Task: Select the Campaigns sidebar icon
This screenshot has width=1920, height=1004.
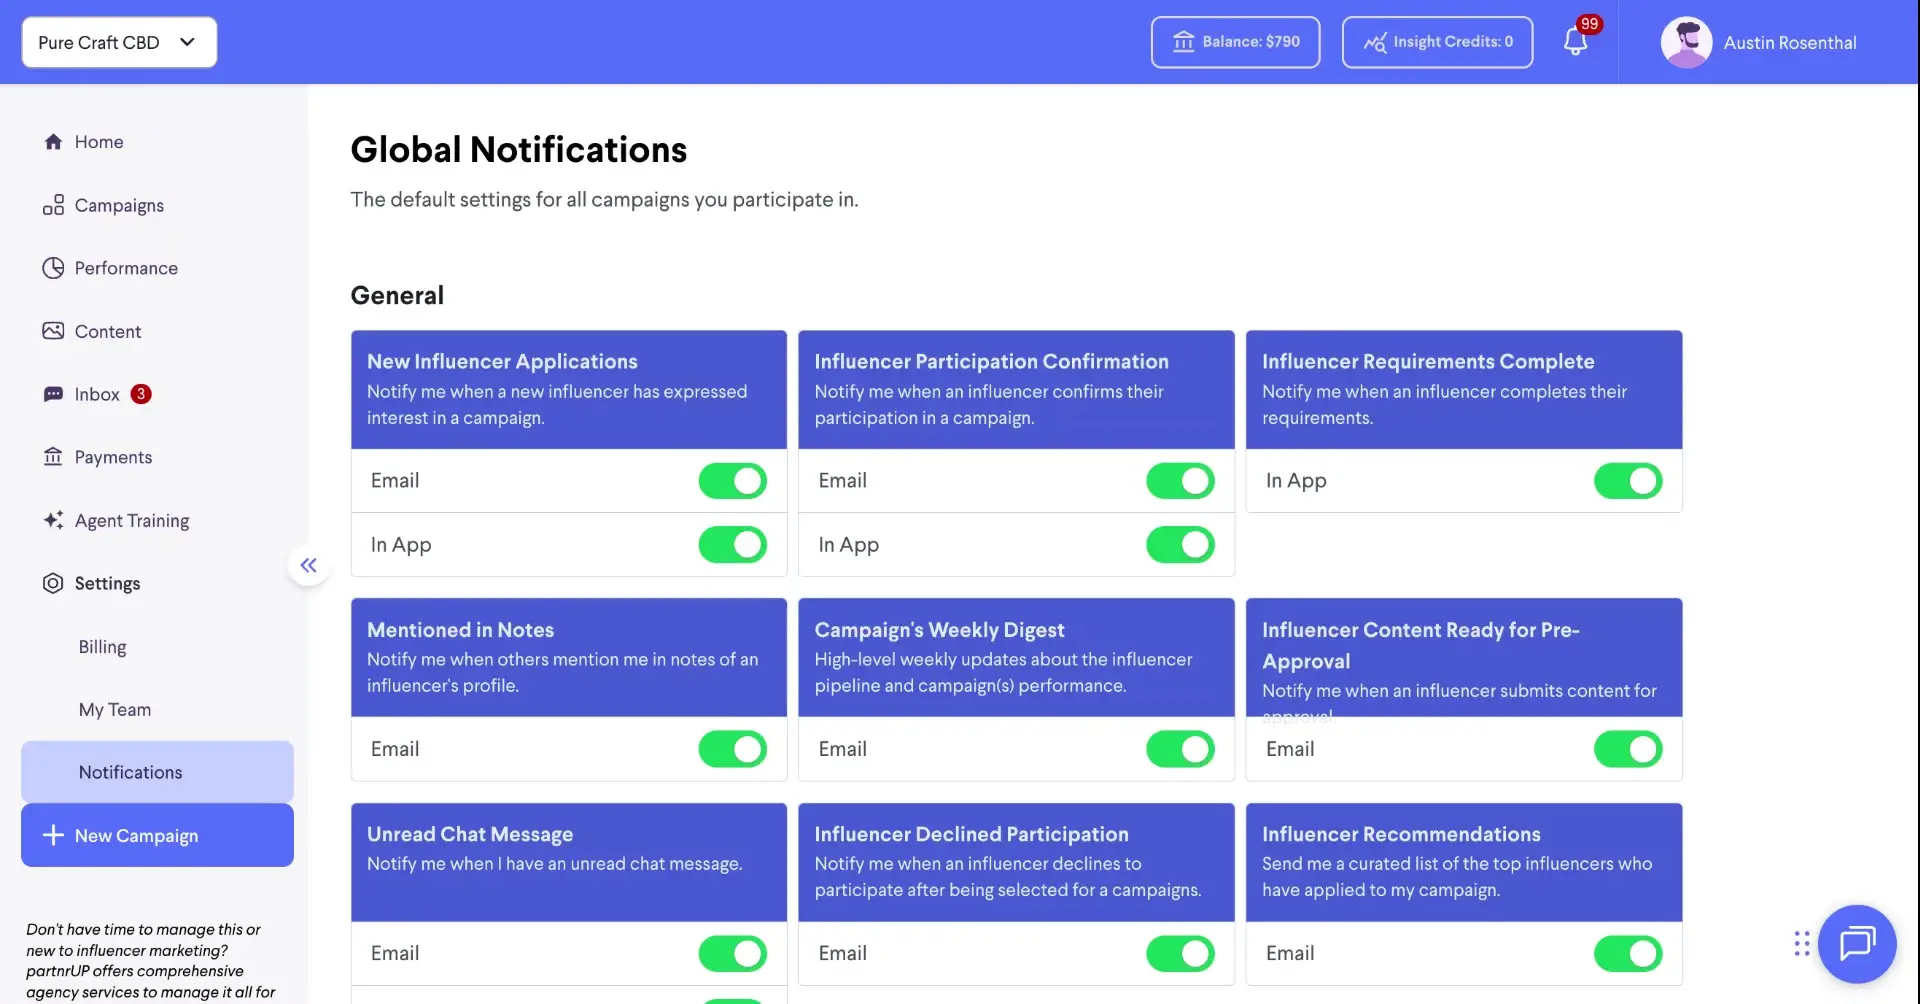Action: pyautogui.click(x=53, y=205)
